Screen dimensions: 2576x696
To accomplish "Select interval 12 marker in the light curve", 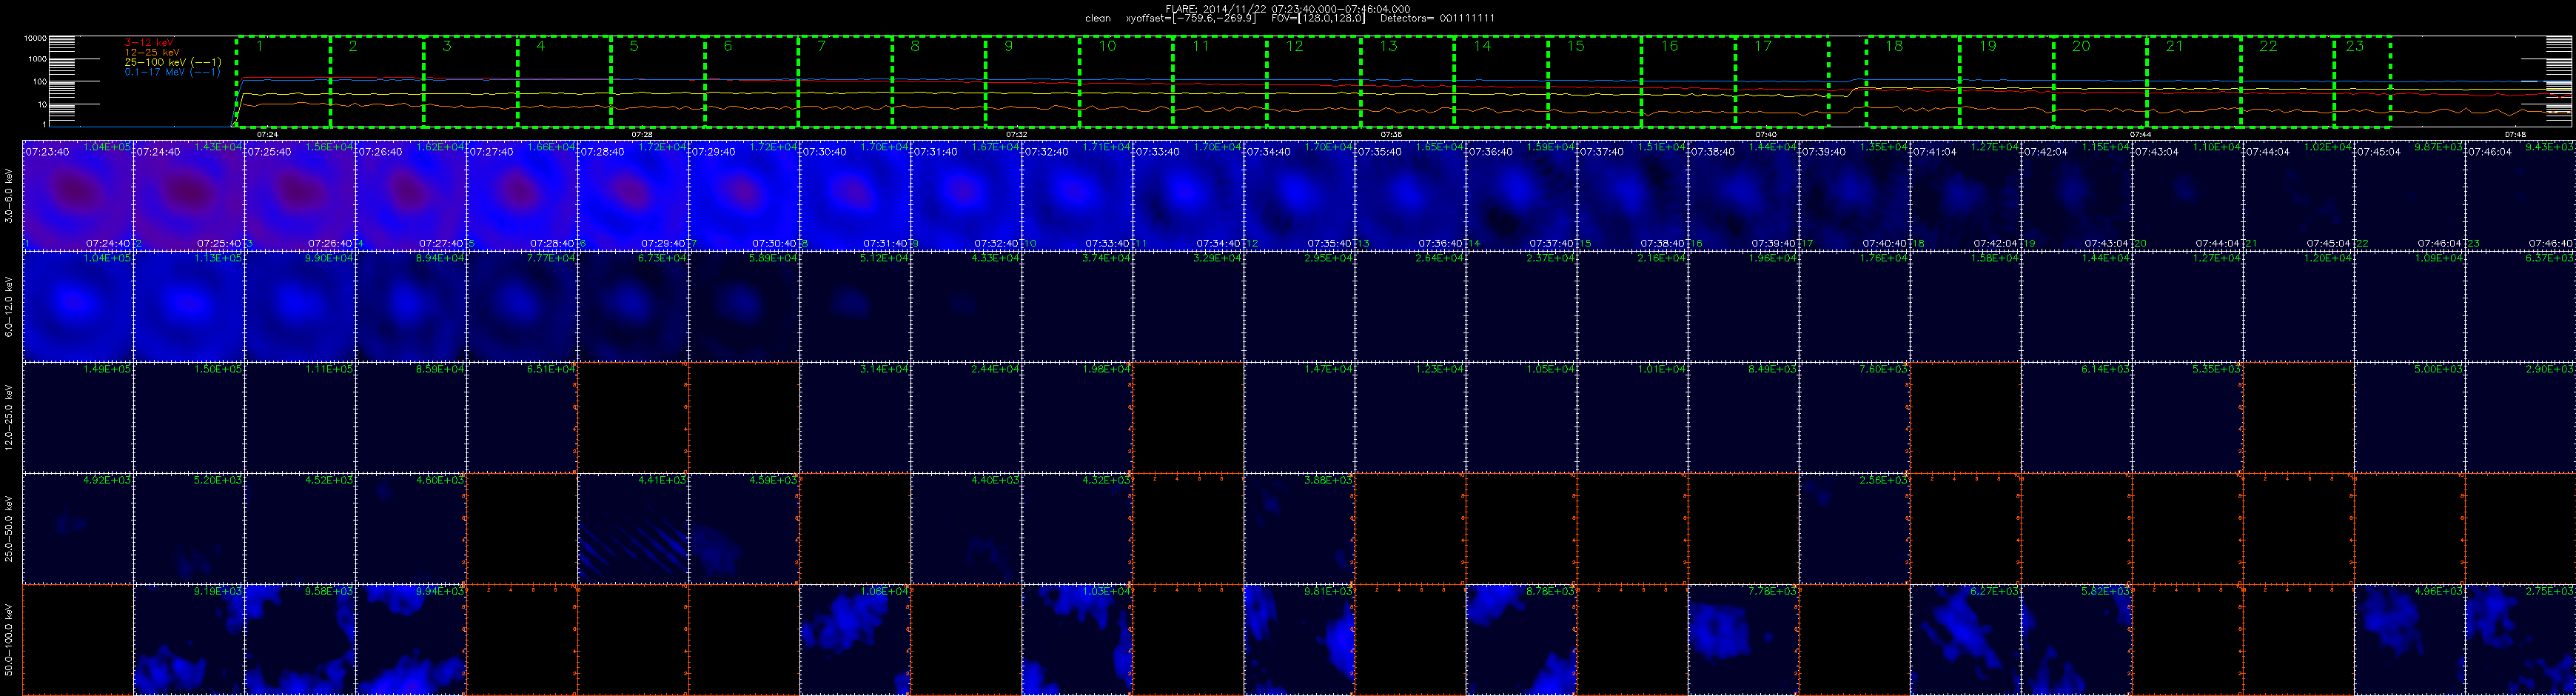I will point(1294,46).
